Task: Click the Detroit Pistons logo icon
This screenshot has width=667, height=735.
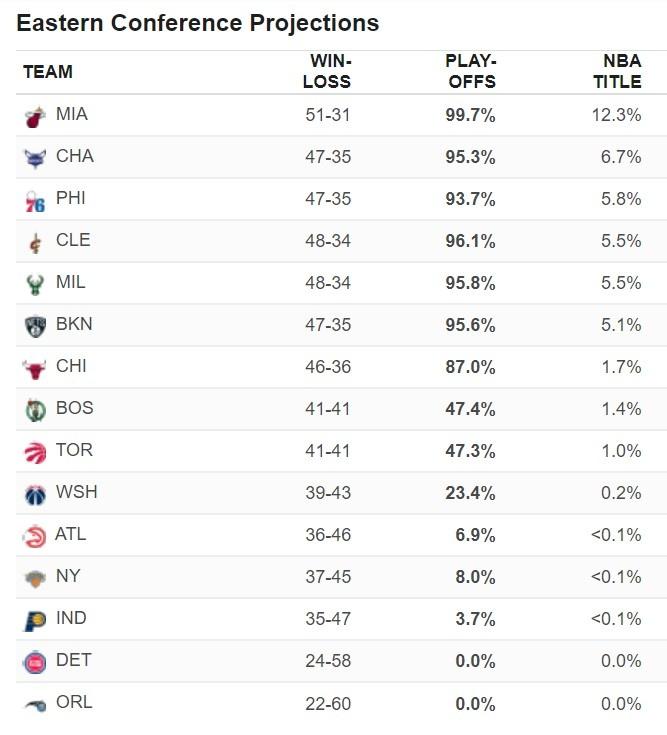Action: click(x=35, y=662)
